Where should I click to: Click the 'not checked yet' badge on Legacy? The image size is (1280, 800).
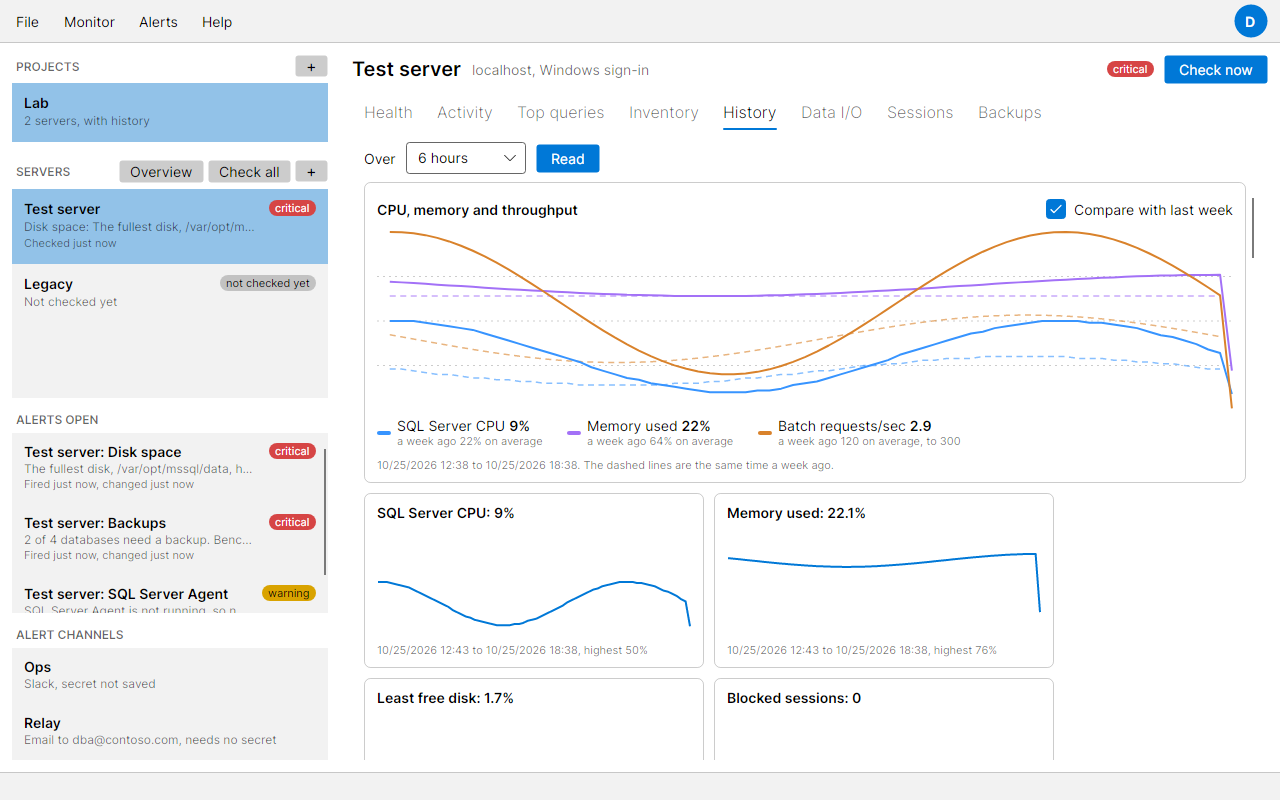click(268, 283)
